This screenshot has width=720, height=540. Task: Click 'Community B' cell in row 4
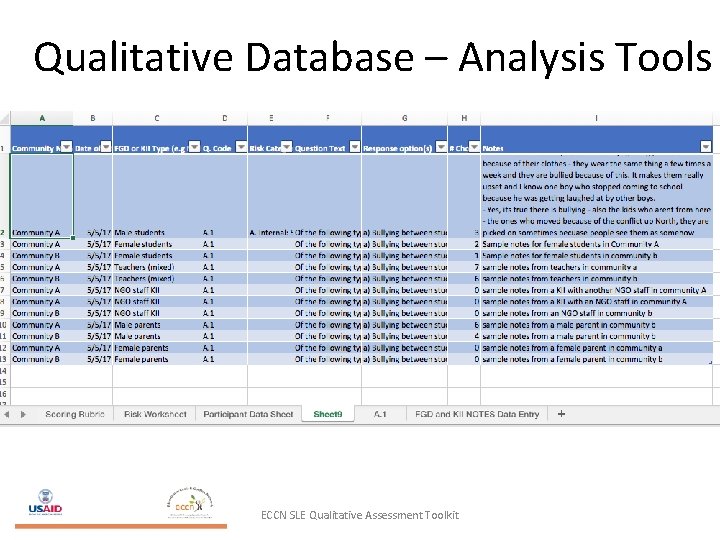42,255
